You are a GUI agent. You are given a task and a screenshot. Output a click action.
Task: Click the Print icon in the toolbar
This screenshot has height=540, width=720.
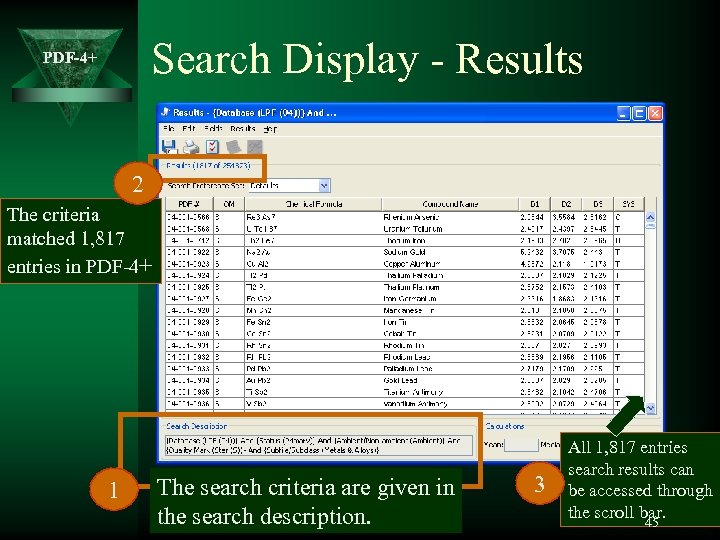point(191,147)
